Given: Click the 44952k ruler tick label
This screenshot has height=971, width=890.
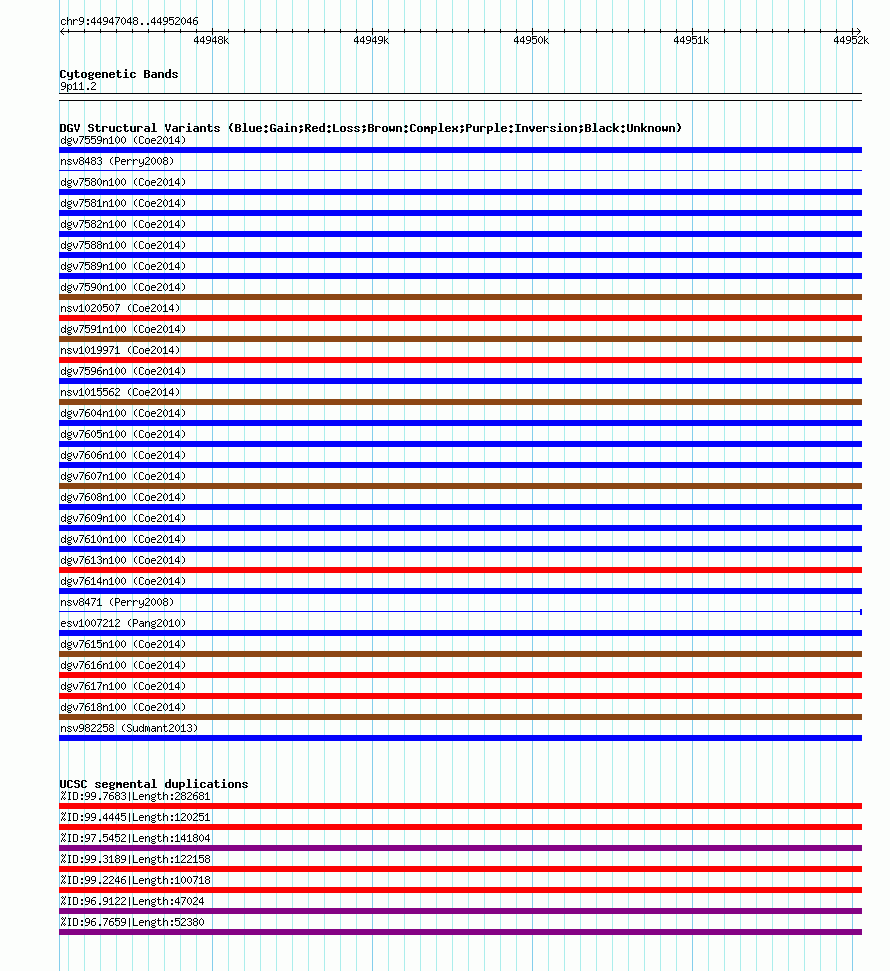Looking at the screenshot, I should 851,41.
